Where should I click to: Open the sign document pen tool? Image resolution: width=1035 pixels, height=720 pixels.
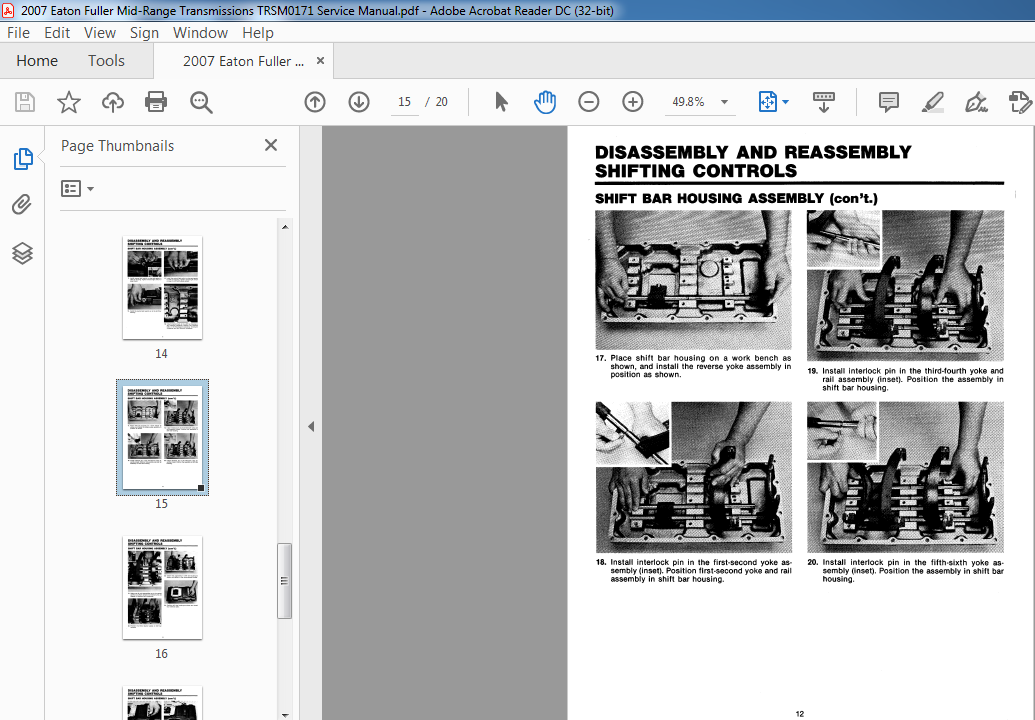[976, 102]
